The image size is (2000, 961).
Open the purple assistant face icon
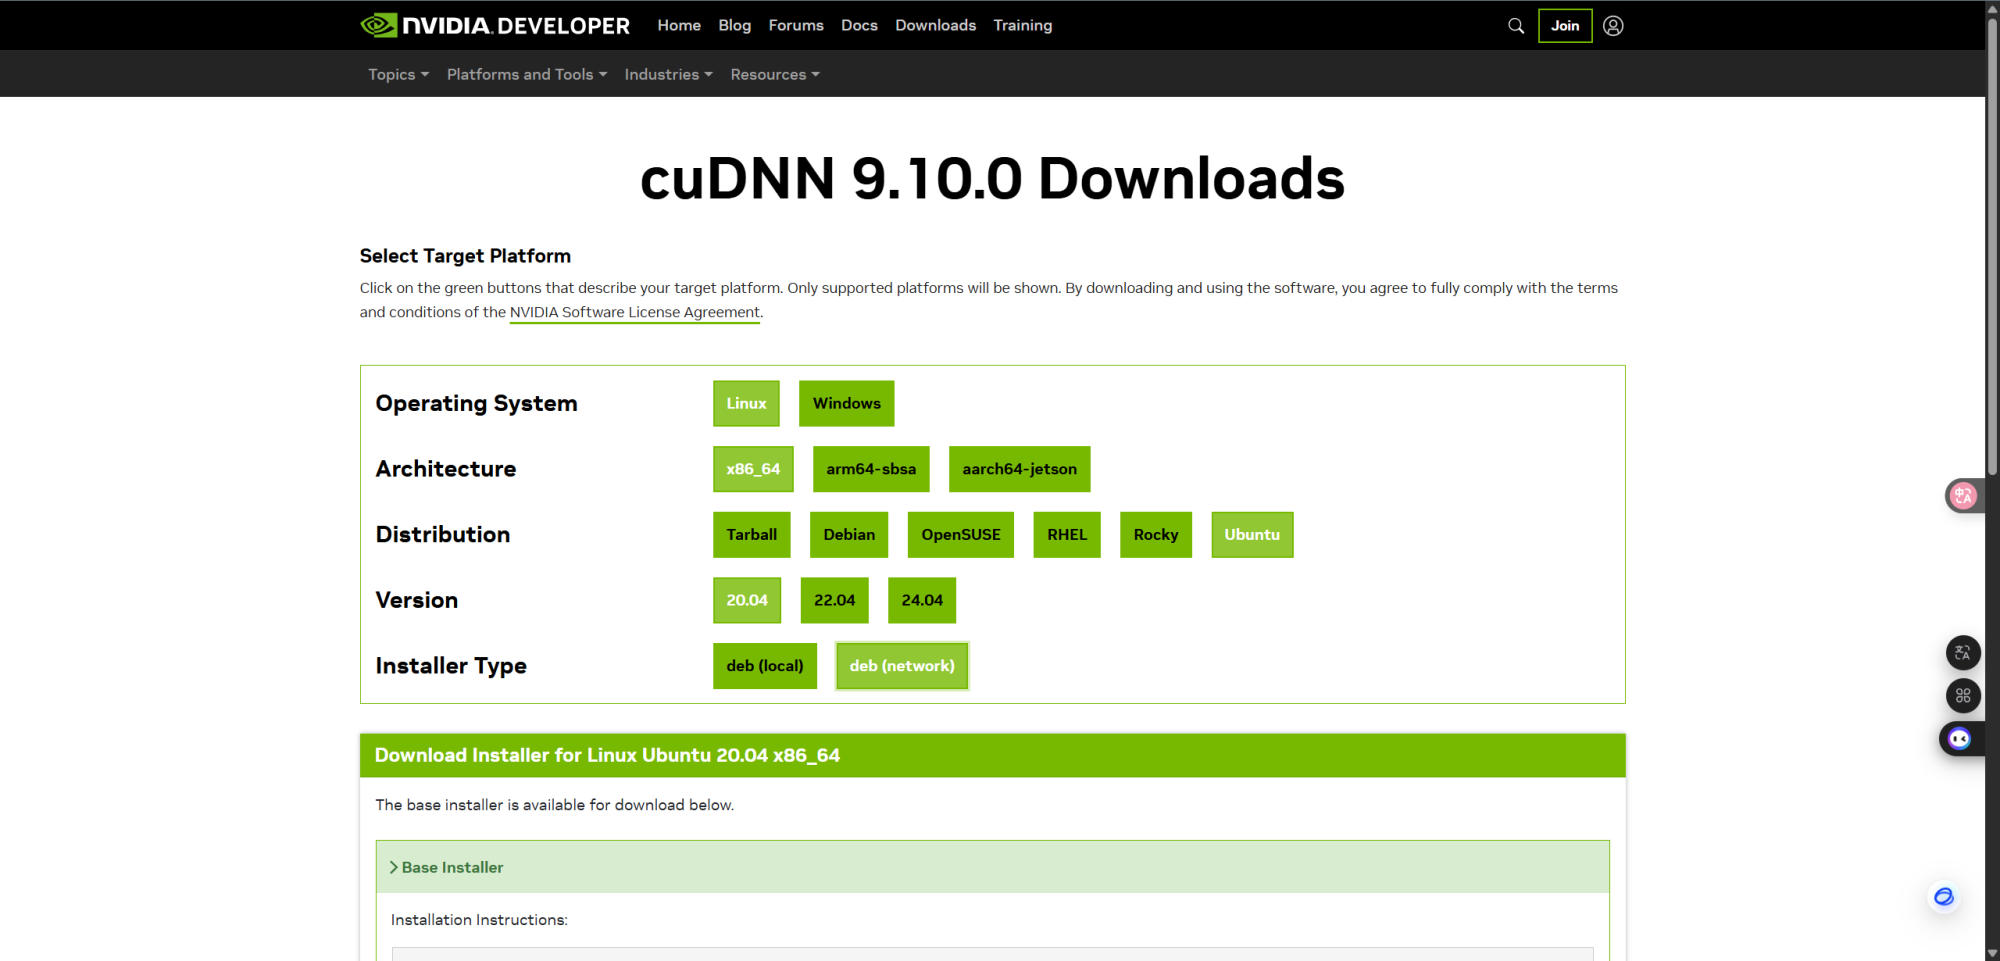[x=1960, y=739]
